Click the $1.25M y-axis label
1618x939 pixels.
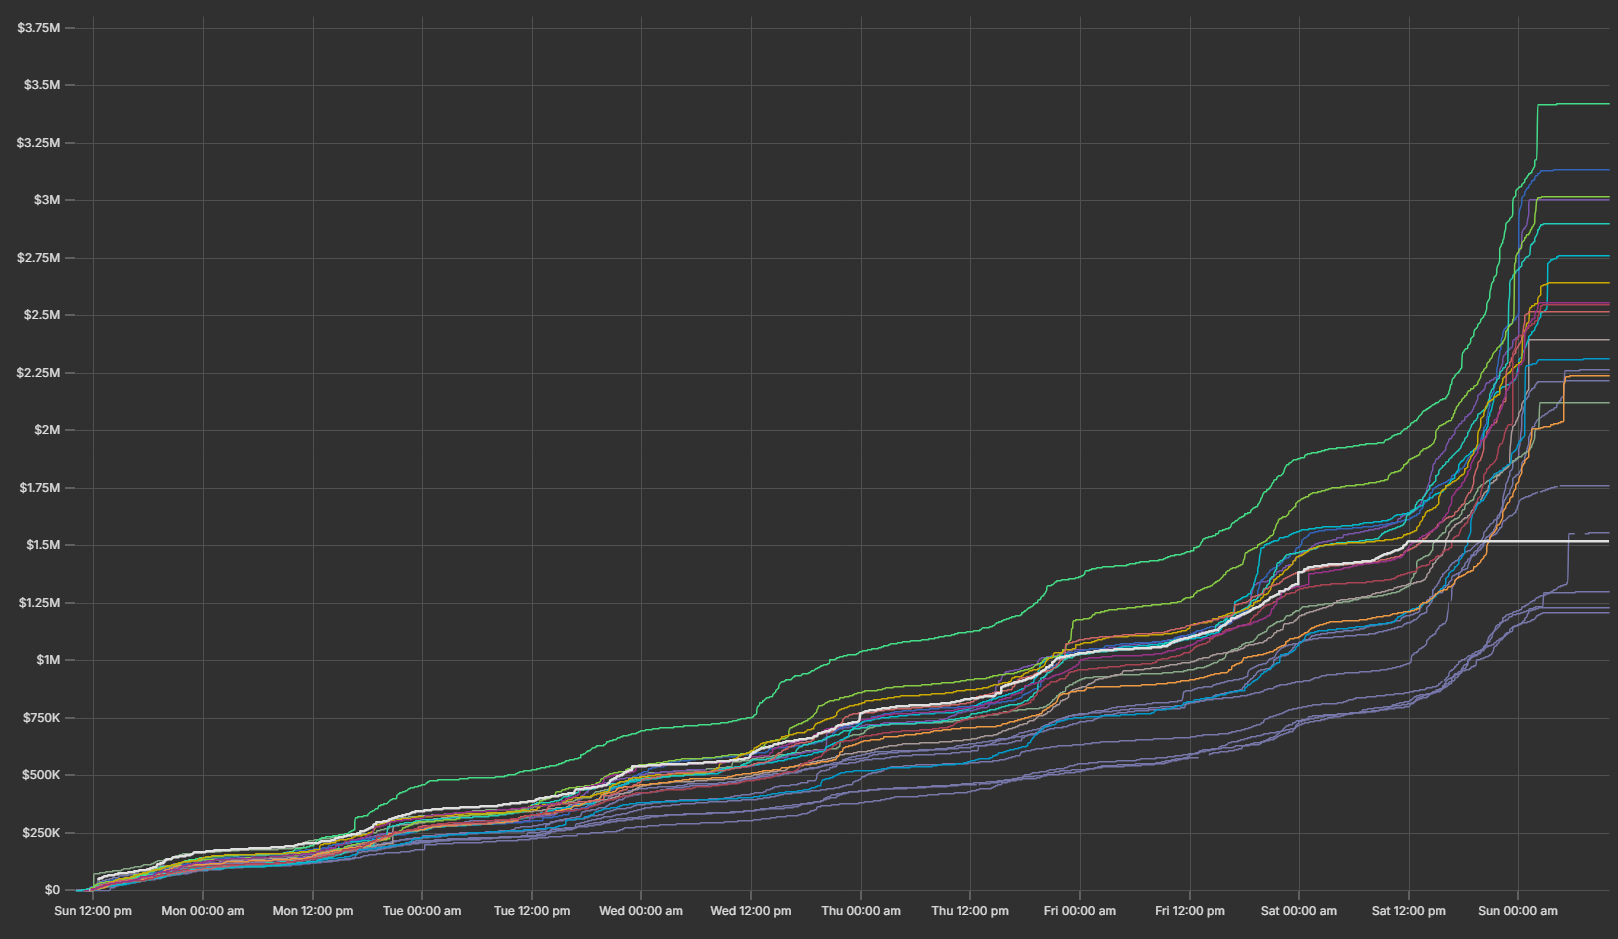40,603
